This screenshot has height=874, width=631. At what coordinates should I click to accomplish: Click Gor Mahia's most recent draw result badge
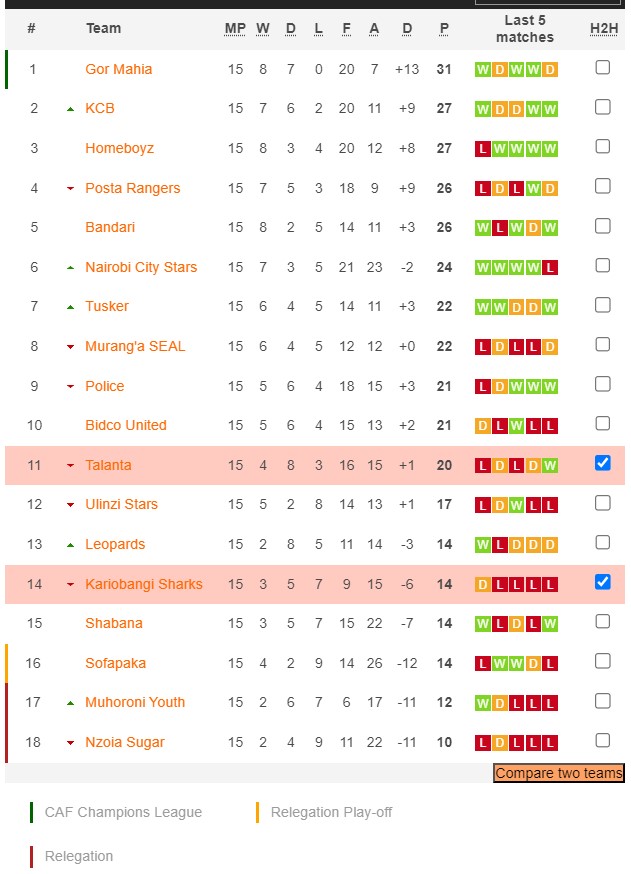pos(550,70)
